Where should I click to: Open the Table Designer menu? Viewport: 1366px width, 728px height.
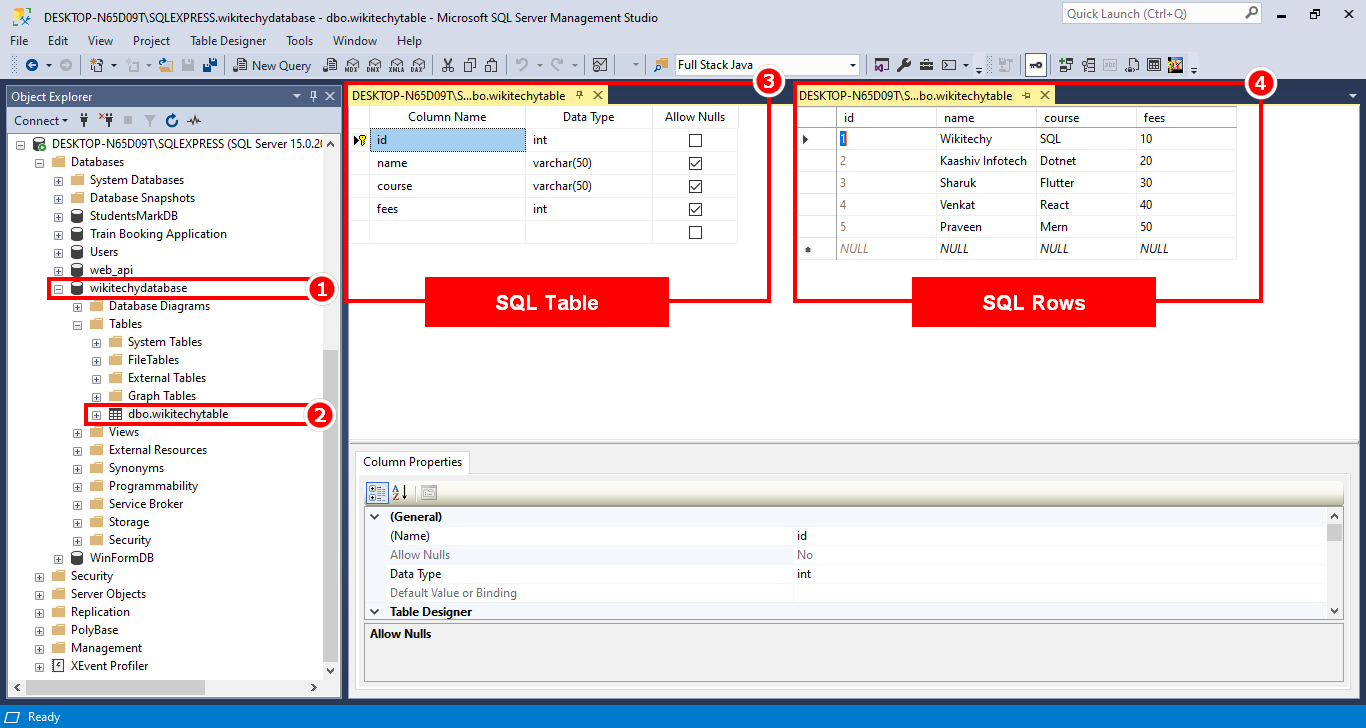click(229, 41)
